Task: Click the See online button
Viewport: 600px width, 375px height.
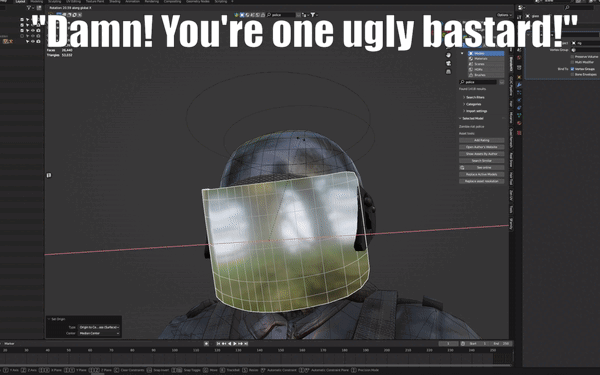Action: coord(482,168)
